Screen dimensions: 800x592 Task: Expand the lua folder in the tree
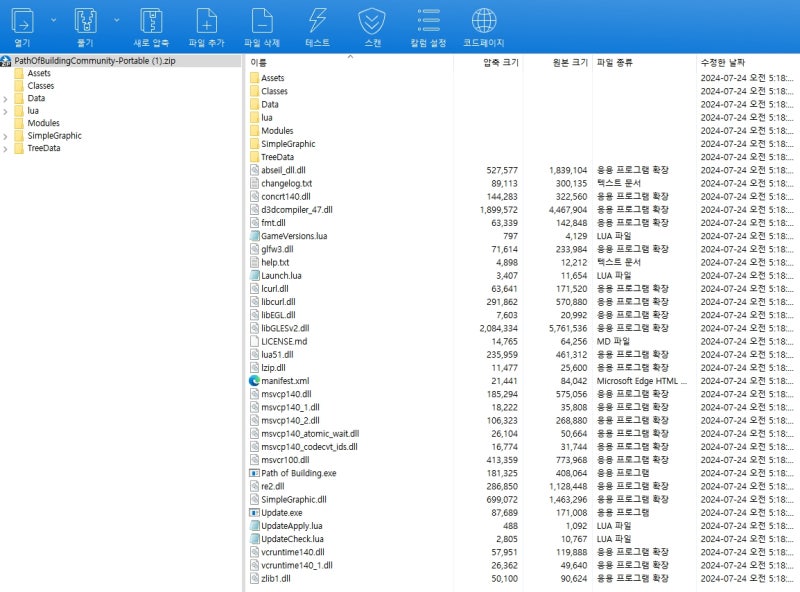(x=6, y=111)
